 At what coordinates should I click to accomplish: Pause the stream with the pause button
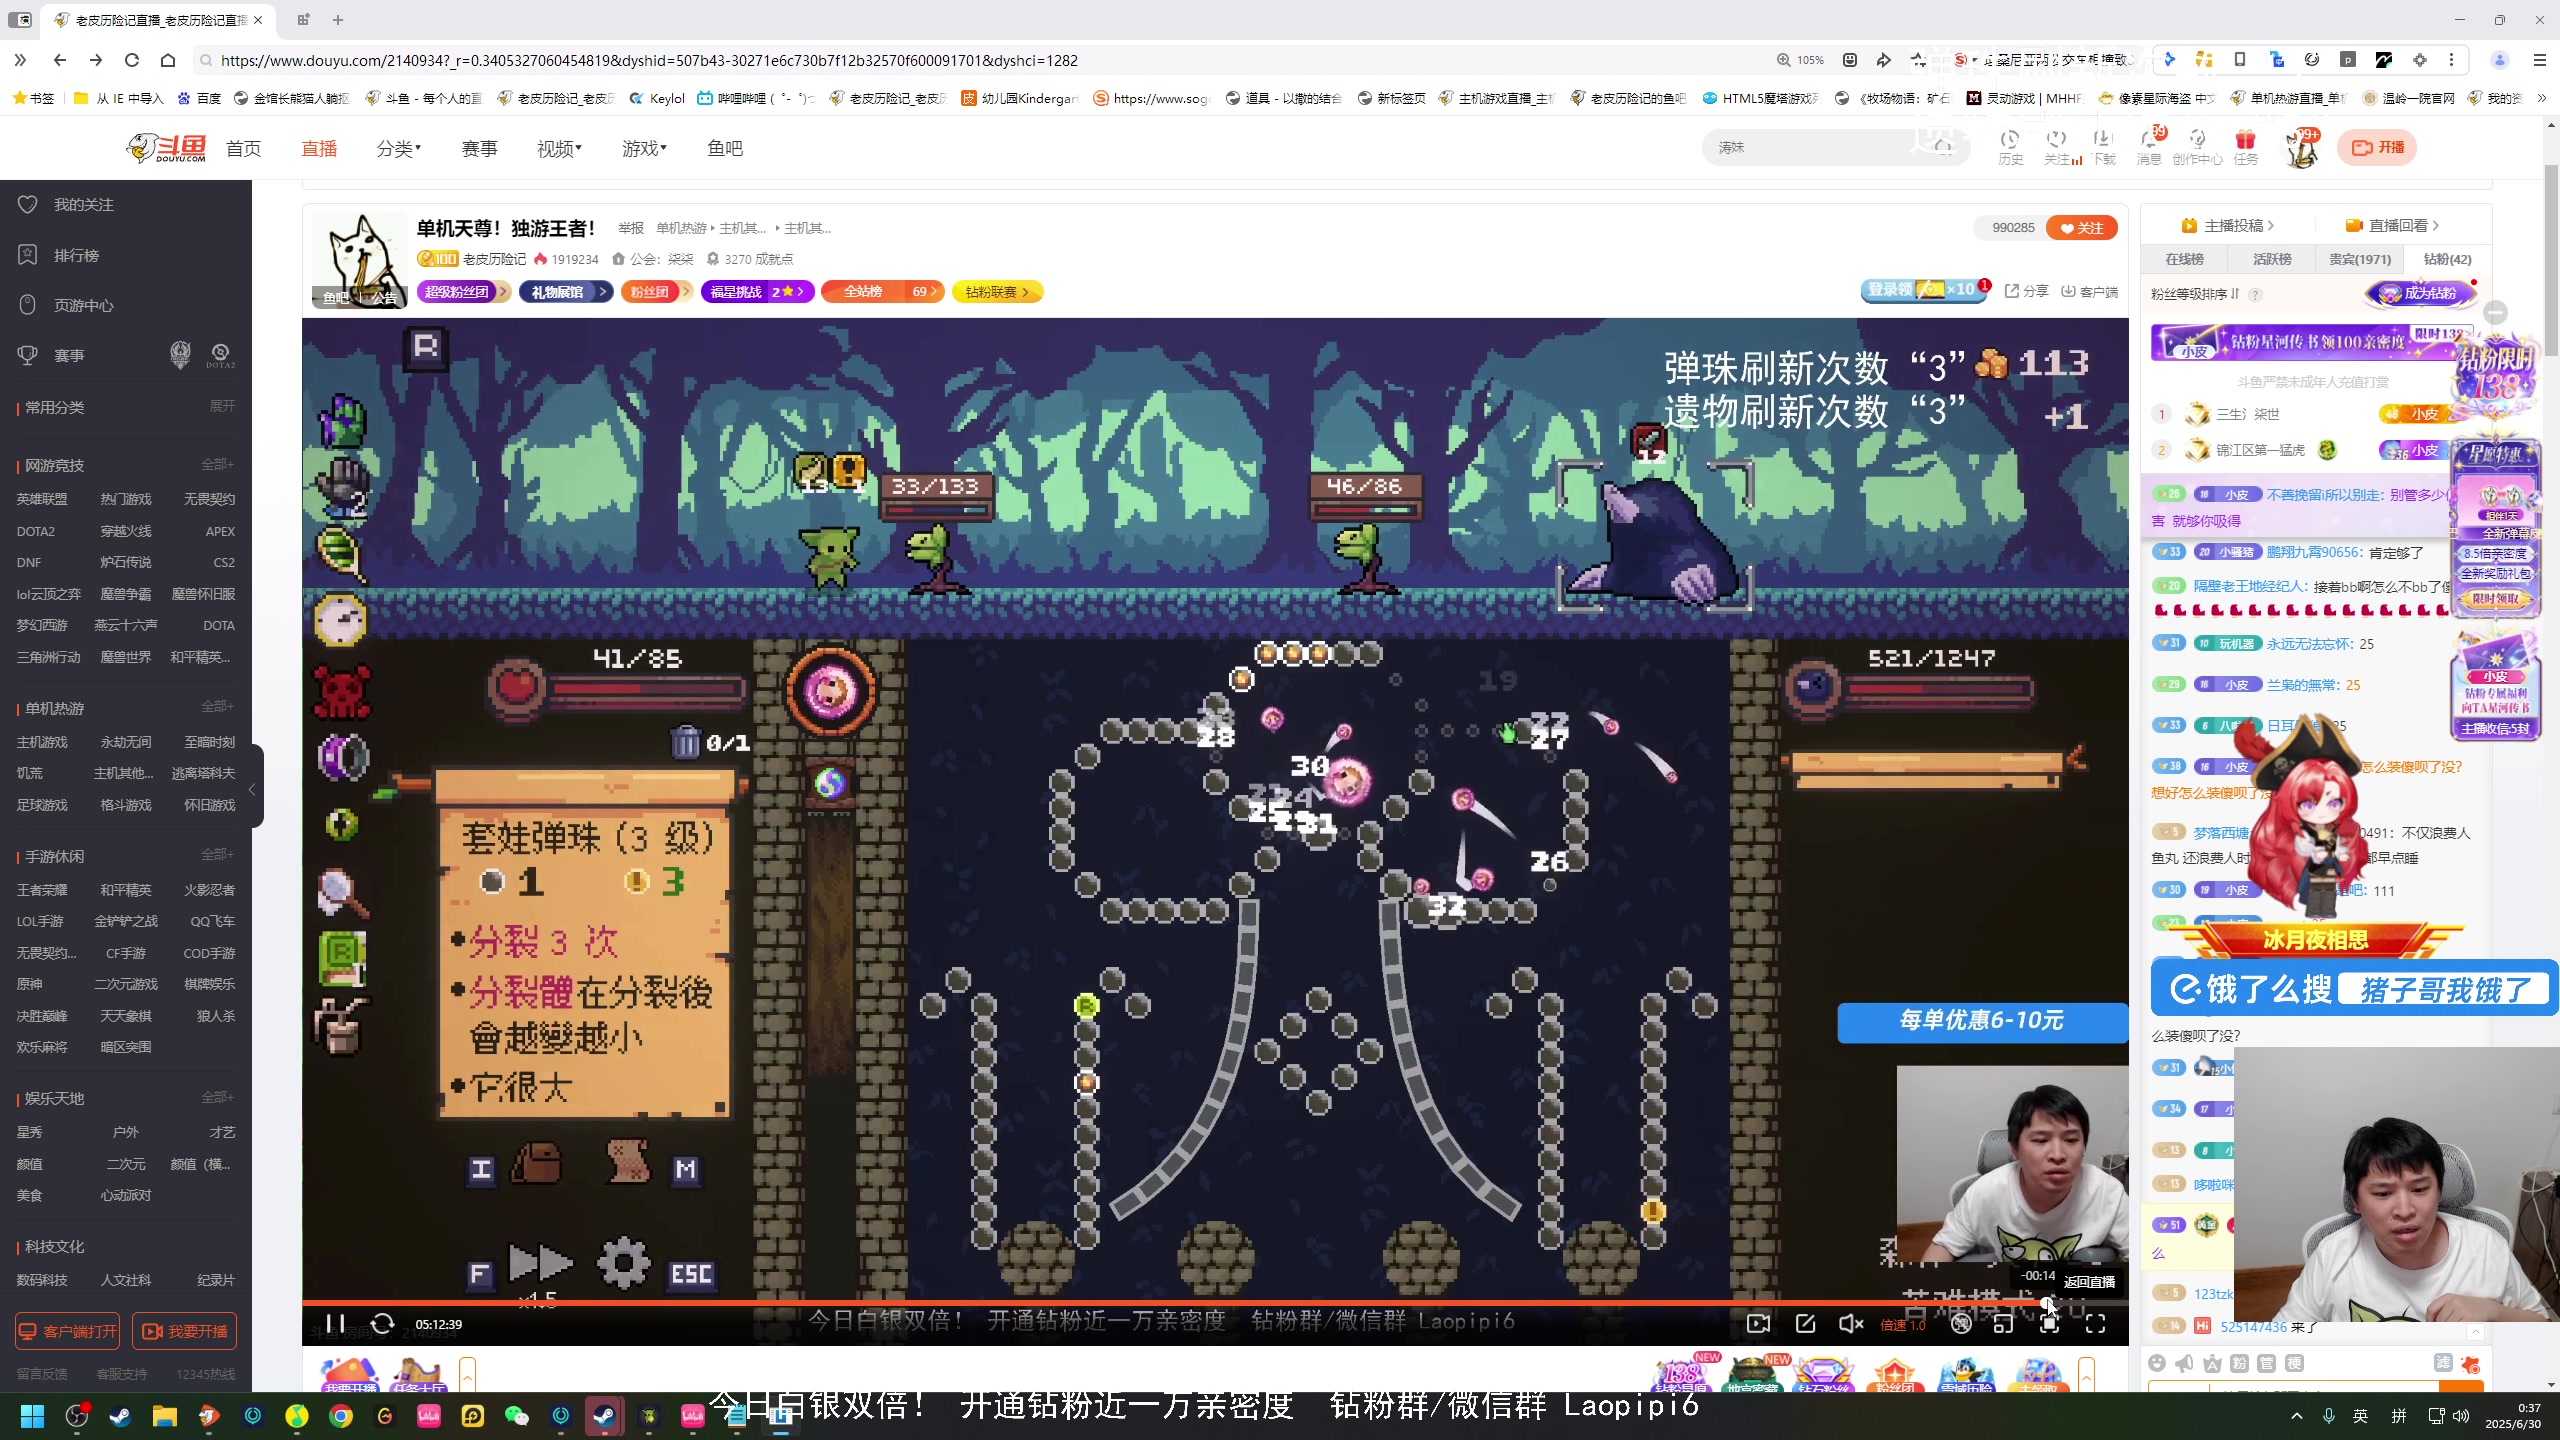pyautogui.click(x=335, y=1324)
